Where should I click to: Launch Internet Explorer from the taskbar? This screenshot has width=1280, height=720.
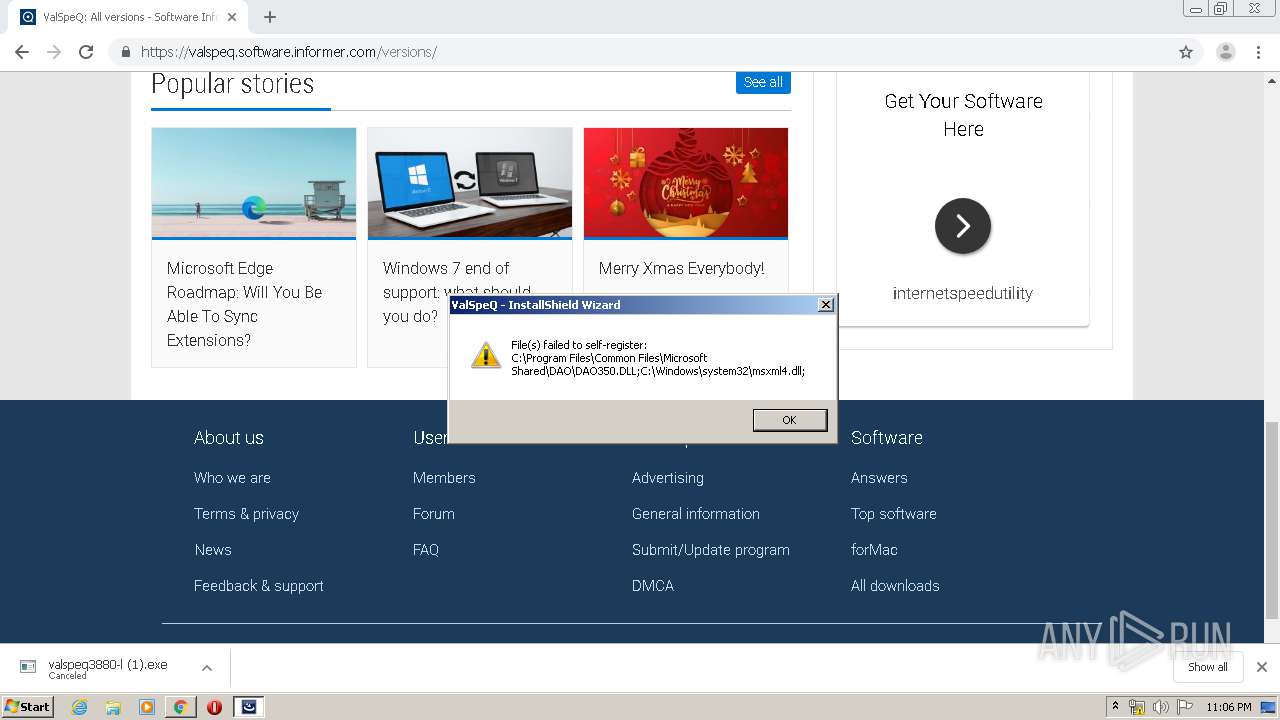(x=79, y=707)
